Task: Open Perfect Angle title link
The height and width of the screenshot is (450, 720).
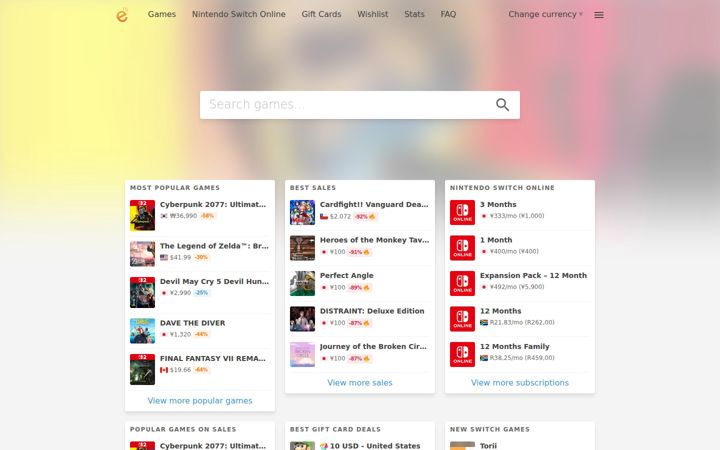Action: [347, 276]
